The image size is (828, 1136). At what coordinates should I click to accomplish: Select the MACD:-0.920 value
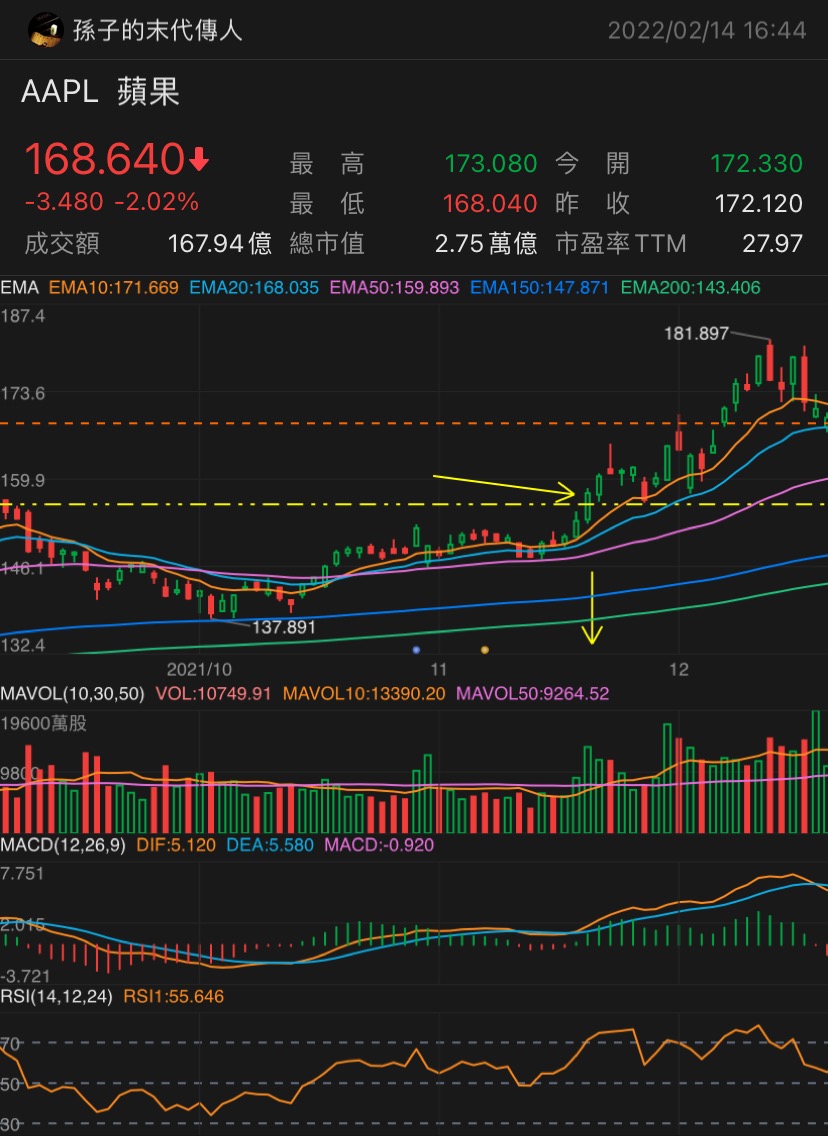pos(379,845)
